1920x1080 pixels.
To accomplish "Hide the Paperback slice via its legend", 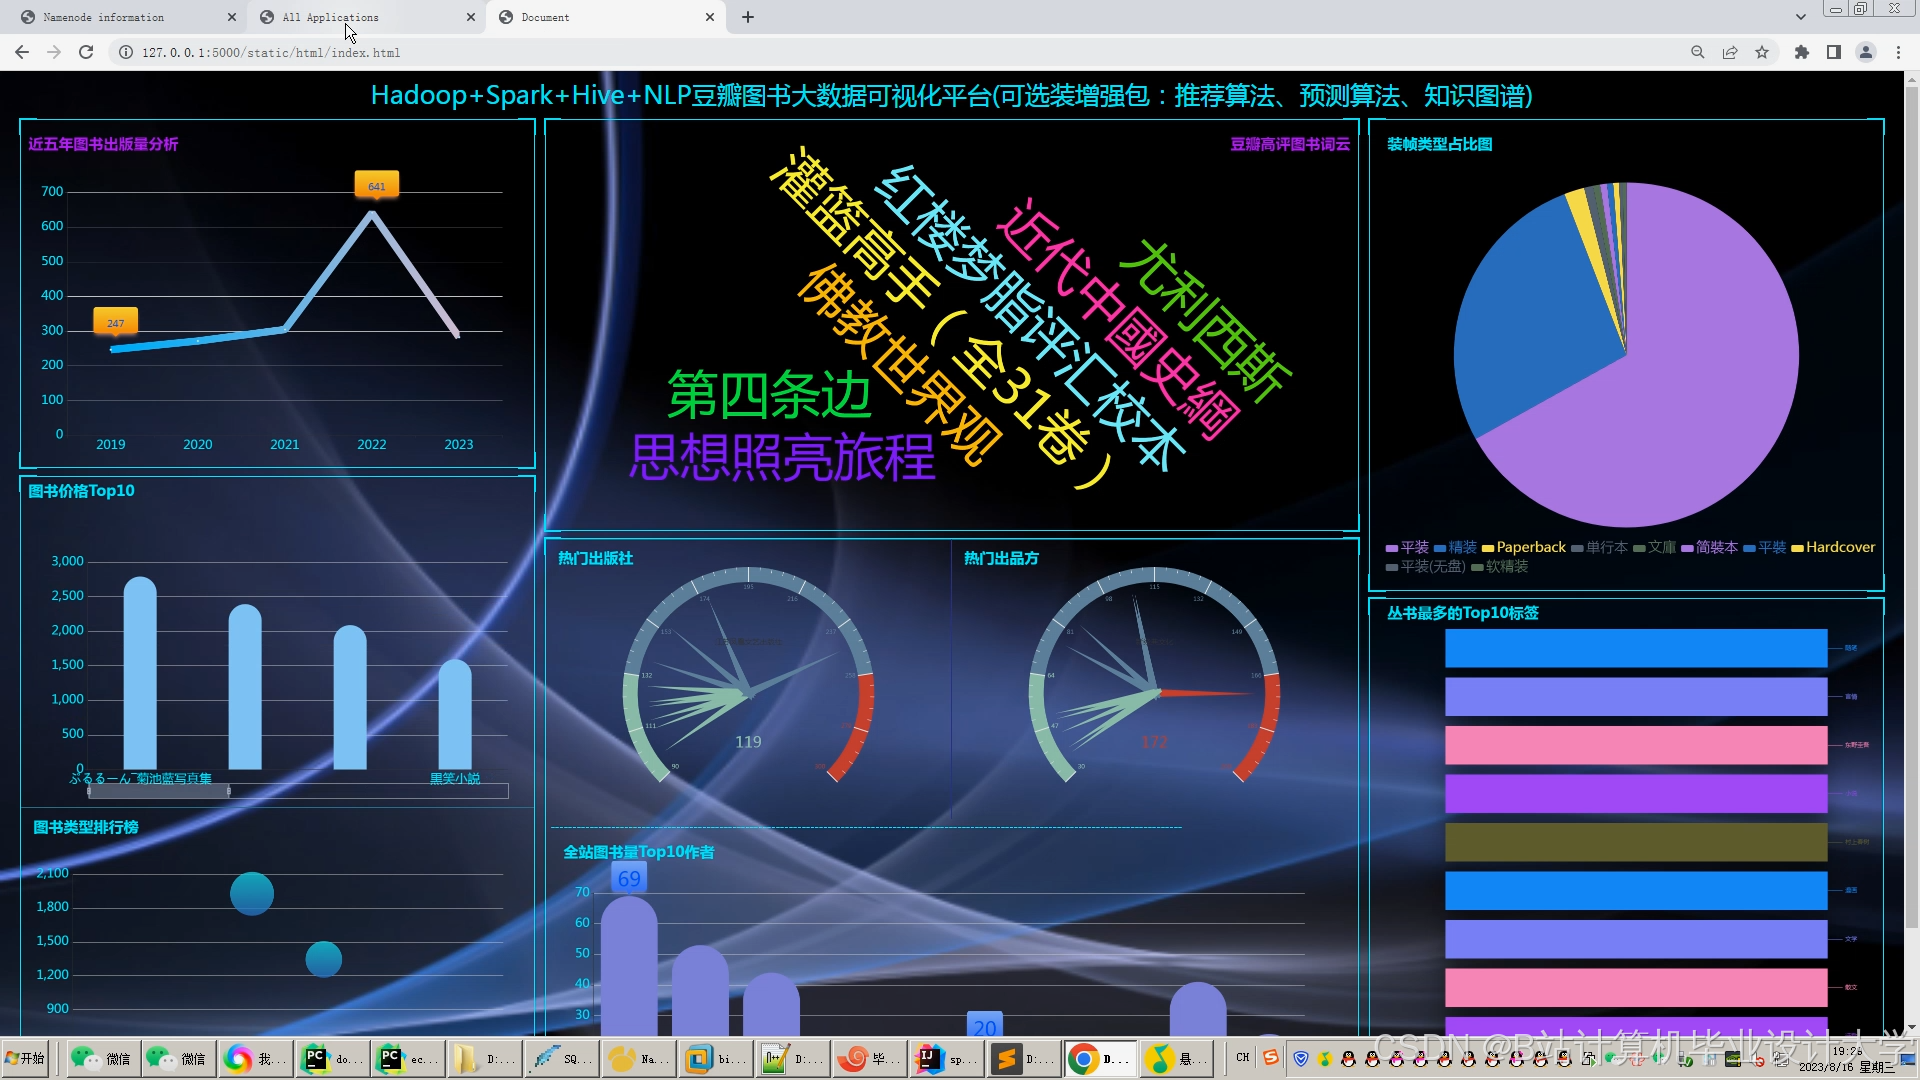I will (1524, 547).
